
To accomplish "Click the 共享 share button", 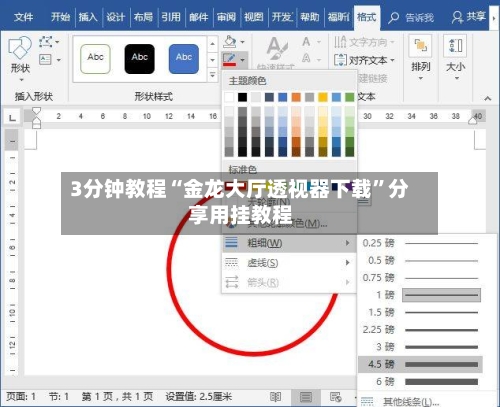I will click(469, 17).
